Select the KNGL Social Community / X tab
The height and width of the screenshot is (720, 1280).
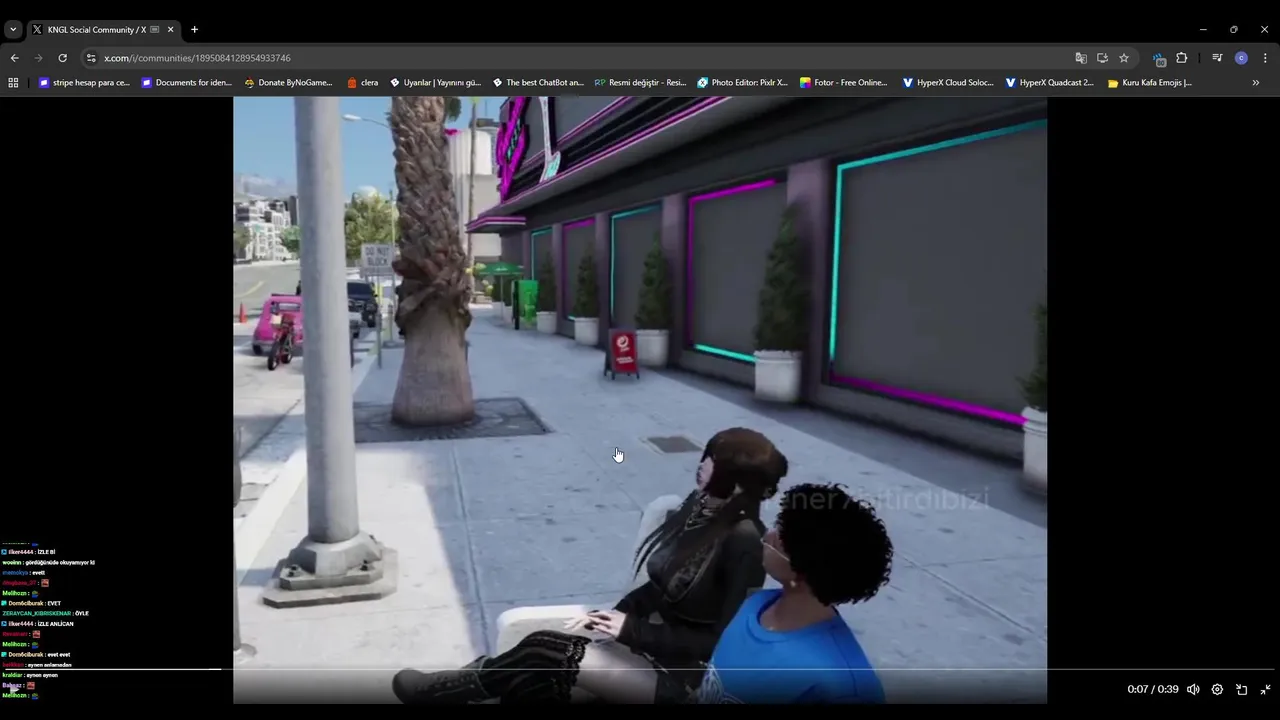[x=102, y=30]
